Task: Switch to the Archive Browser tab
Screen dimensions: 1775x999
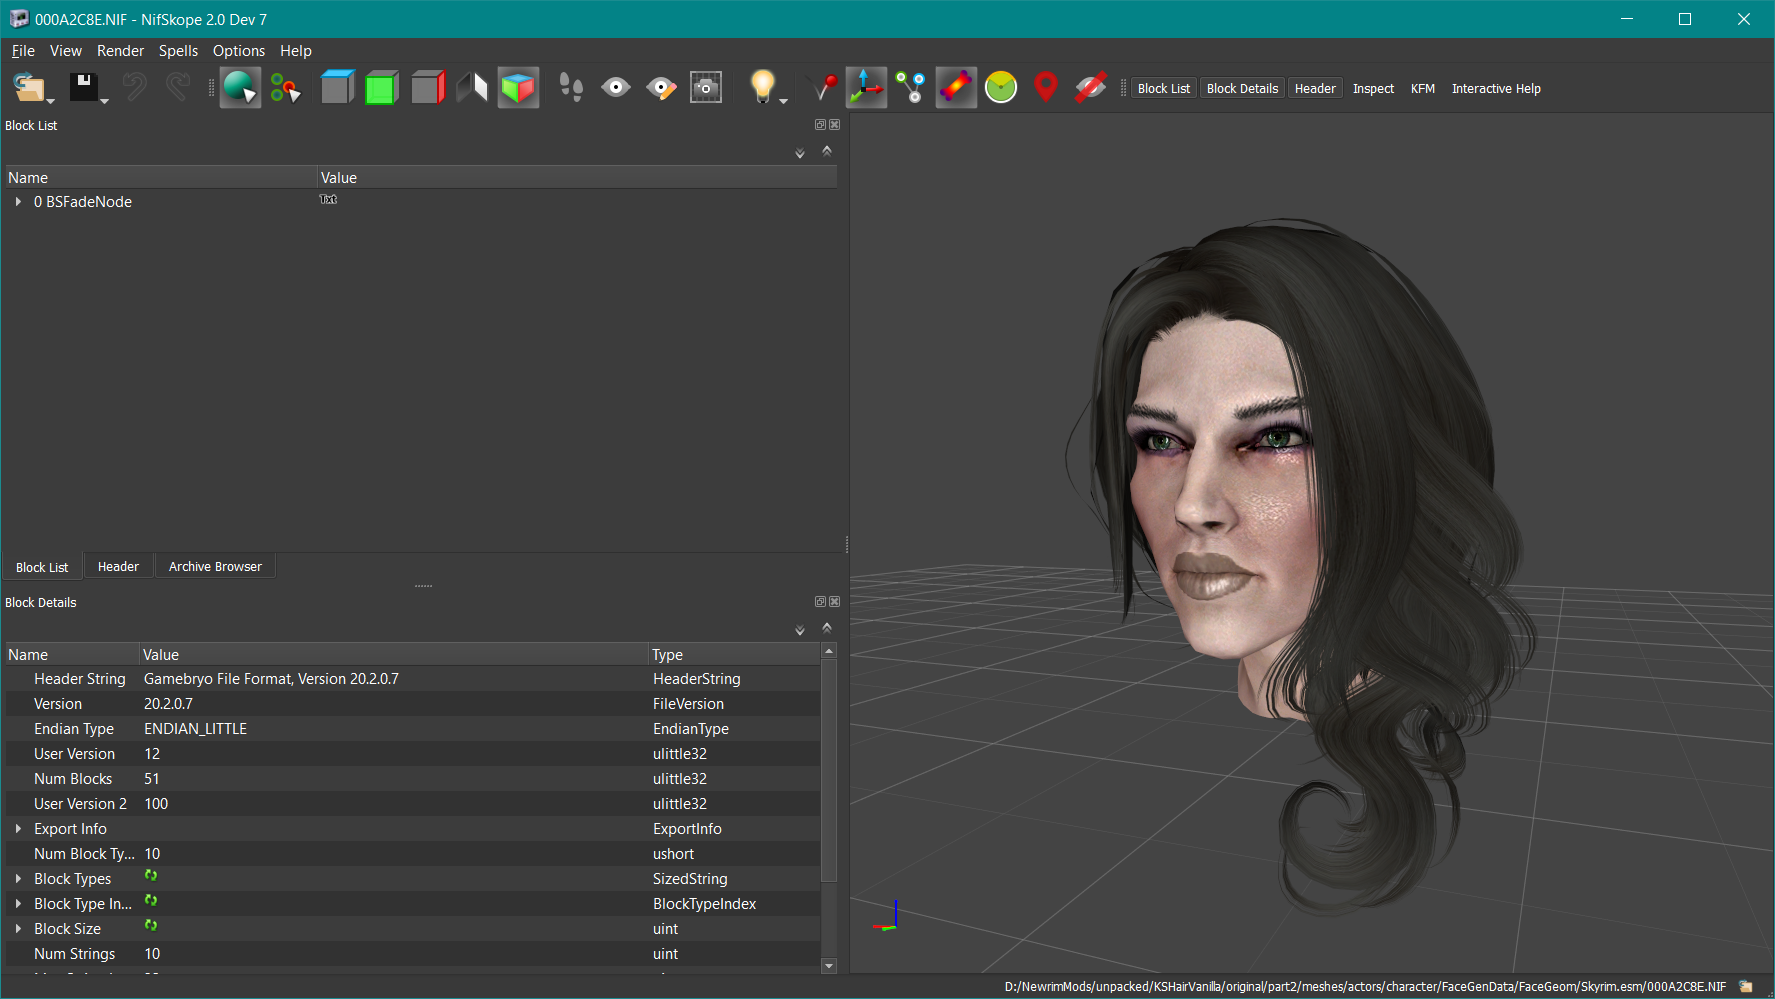Action: [215, 567]
